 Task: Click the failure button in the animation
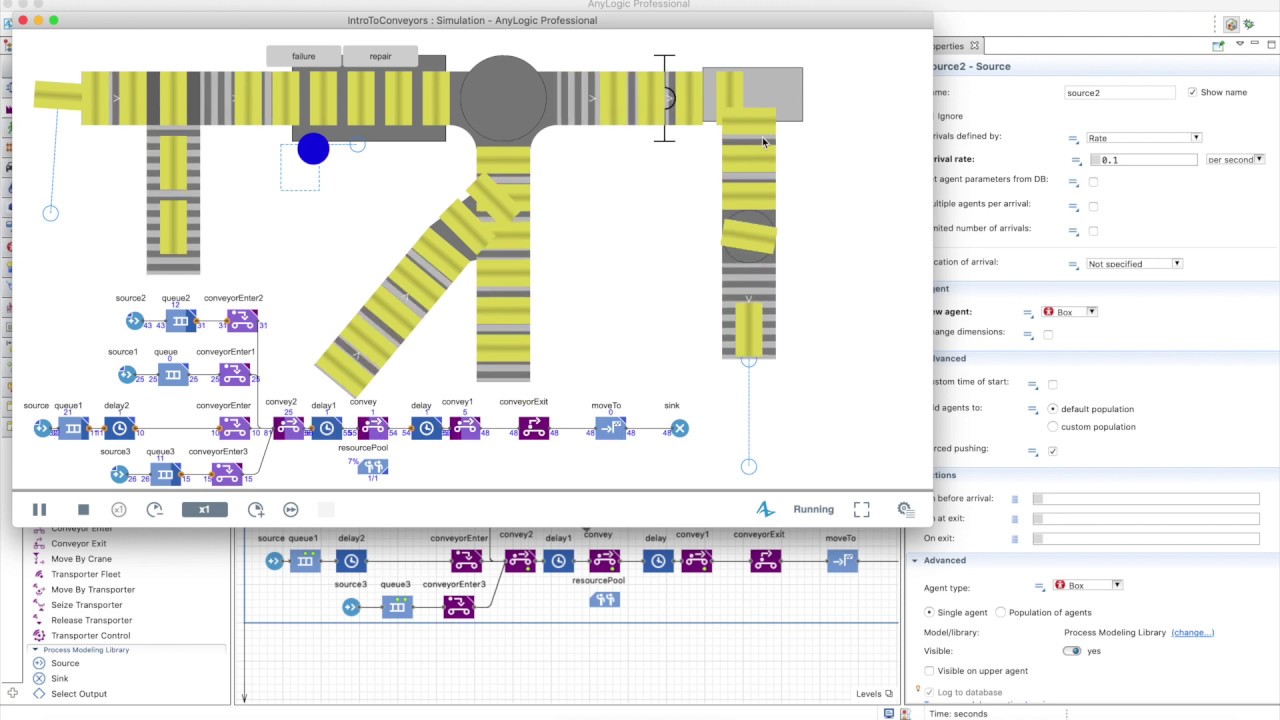304,57
